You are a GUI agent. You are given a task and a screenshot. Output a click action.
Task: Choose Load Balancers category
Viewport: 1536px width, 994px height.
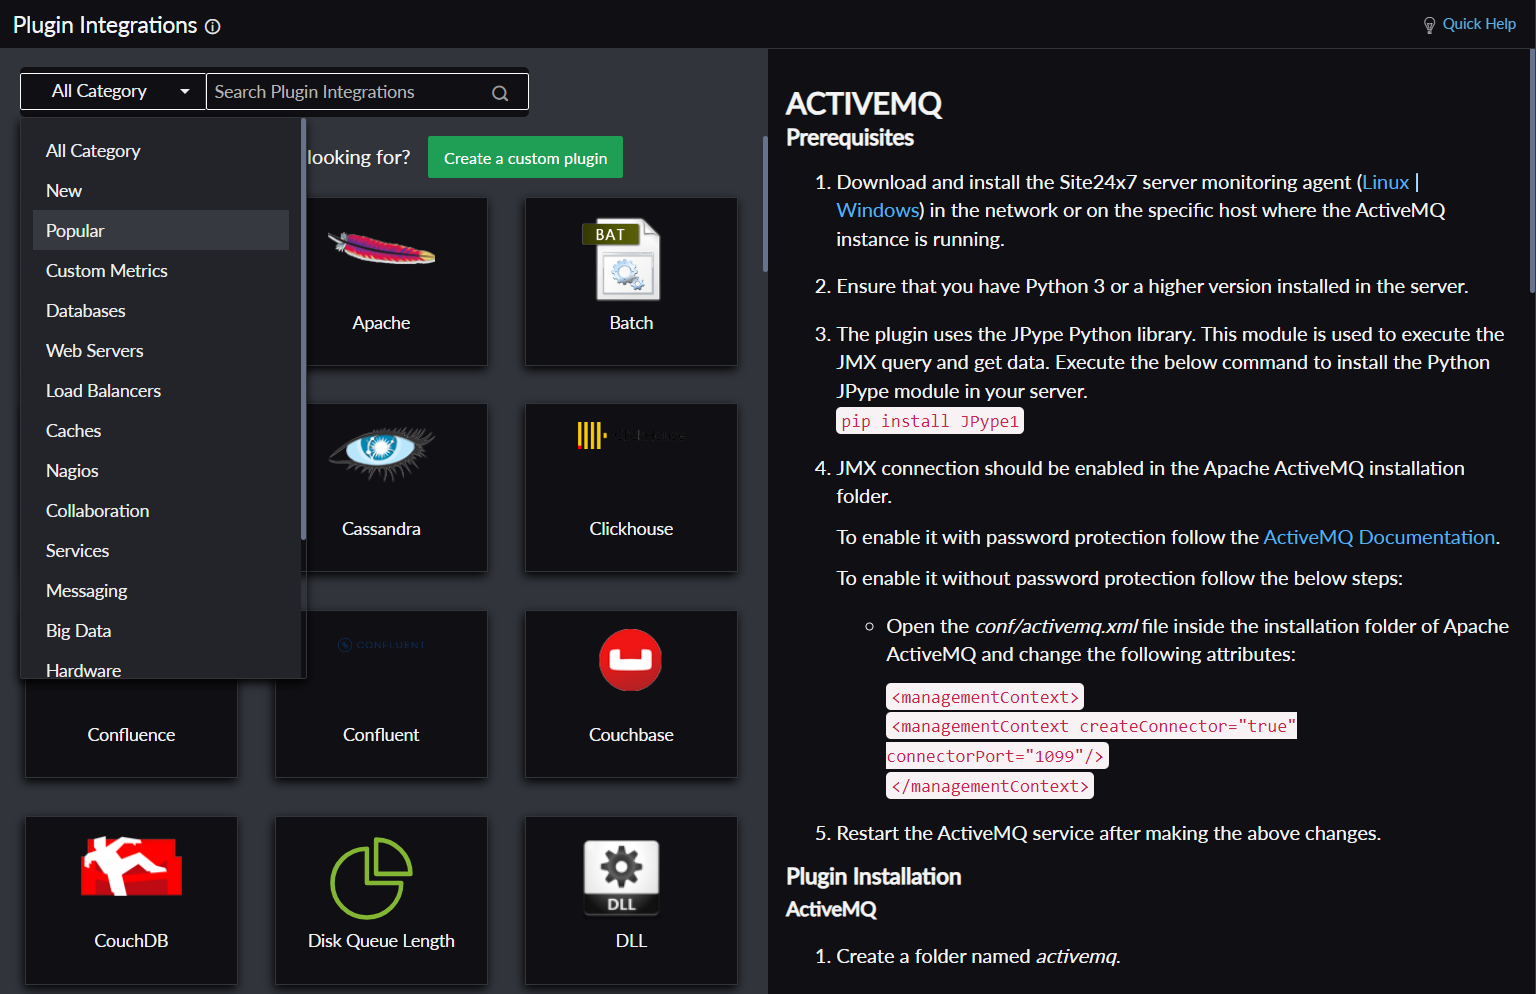160,390
